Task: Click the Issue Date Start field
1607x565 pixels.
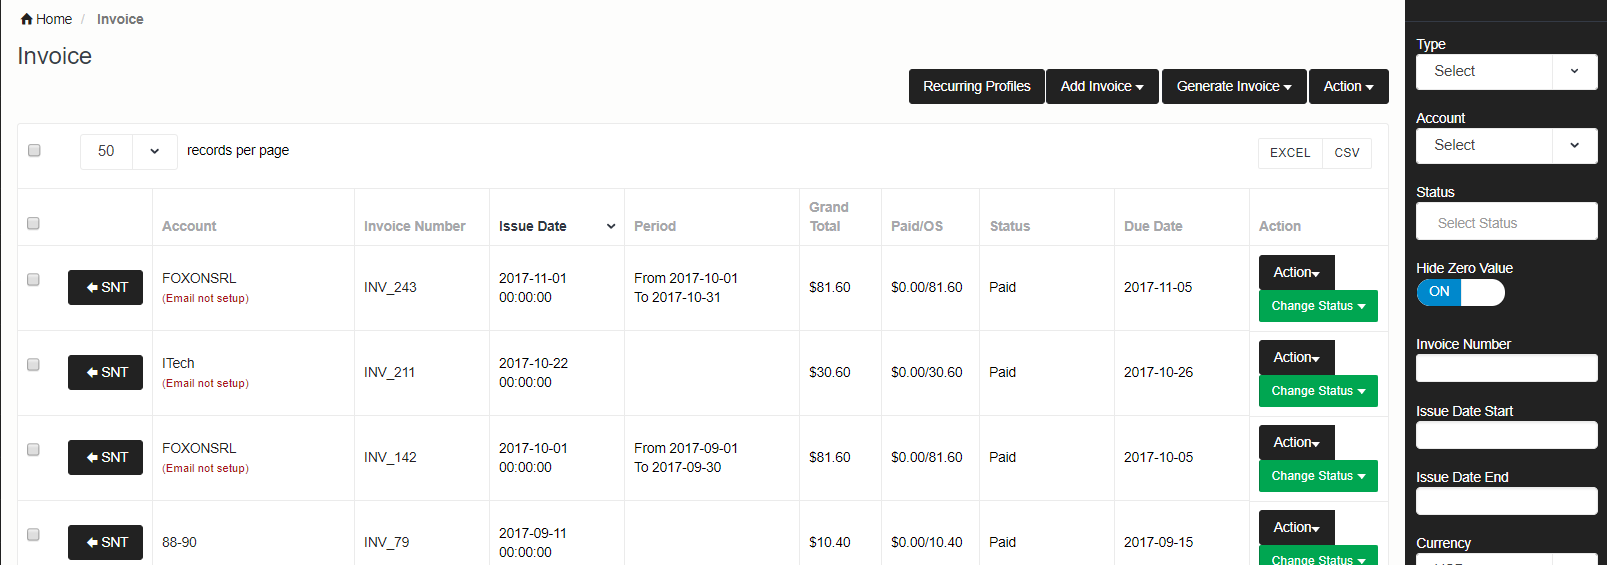Action: tap(1506, 435)
